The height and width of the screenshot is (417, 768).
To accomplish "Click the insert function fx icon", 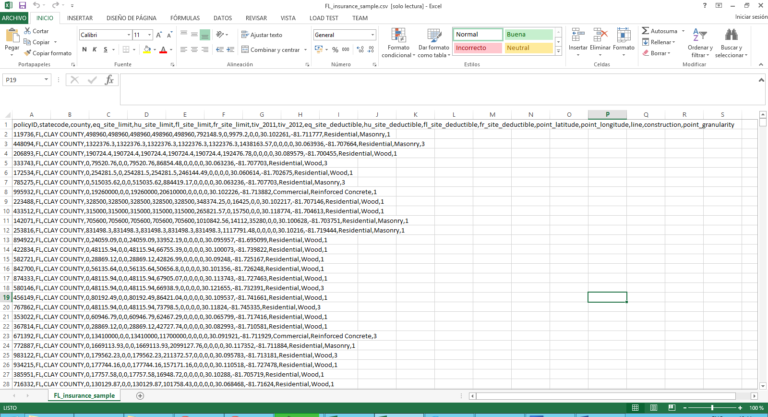I will tap(106, 80).
